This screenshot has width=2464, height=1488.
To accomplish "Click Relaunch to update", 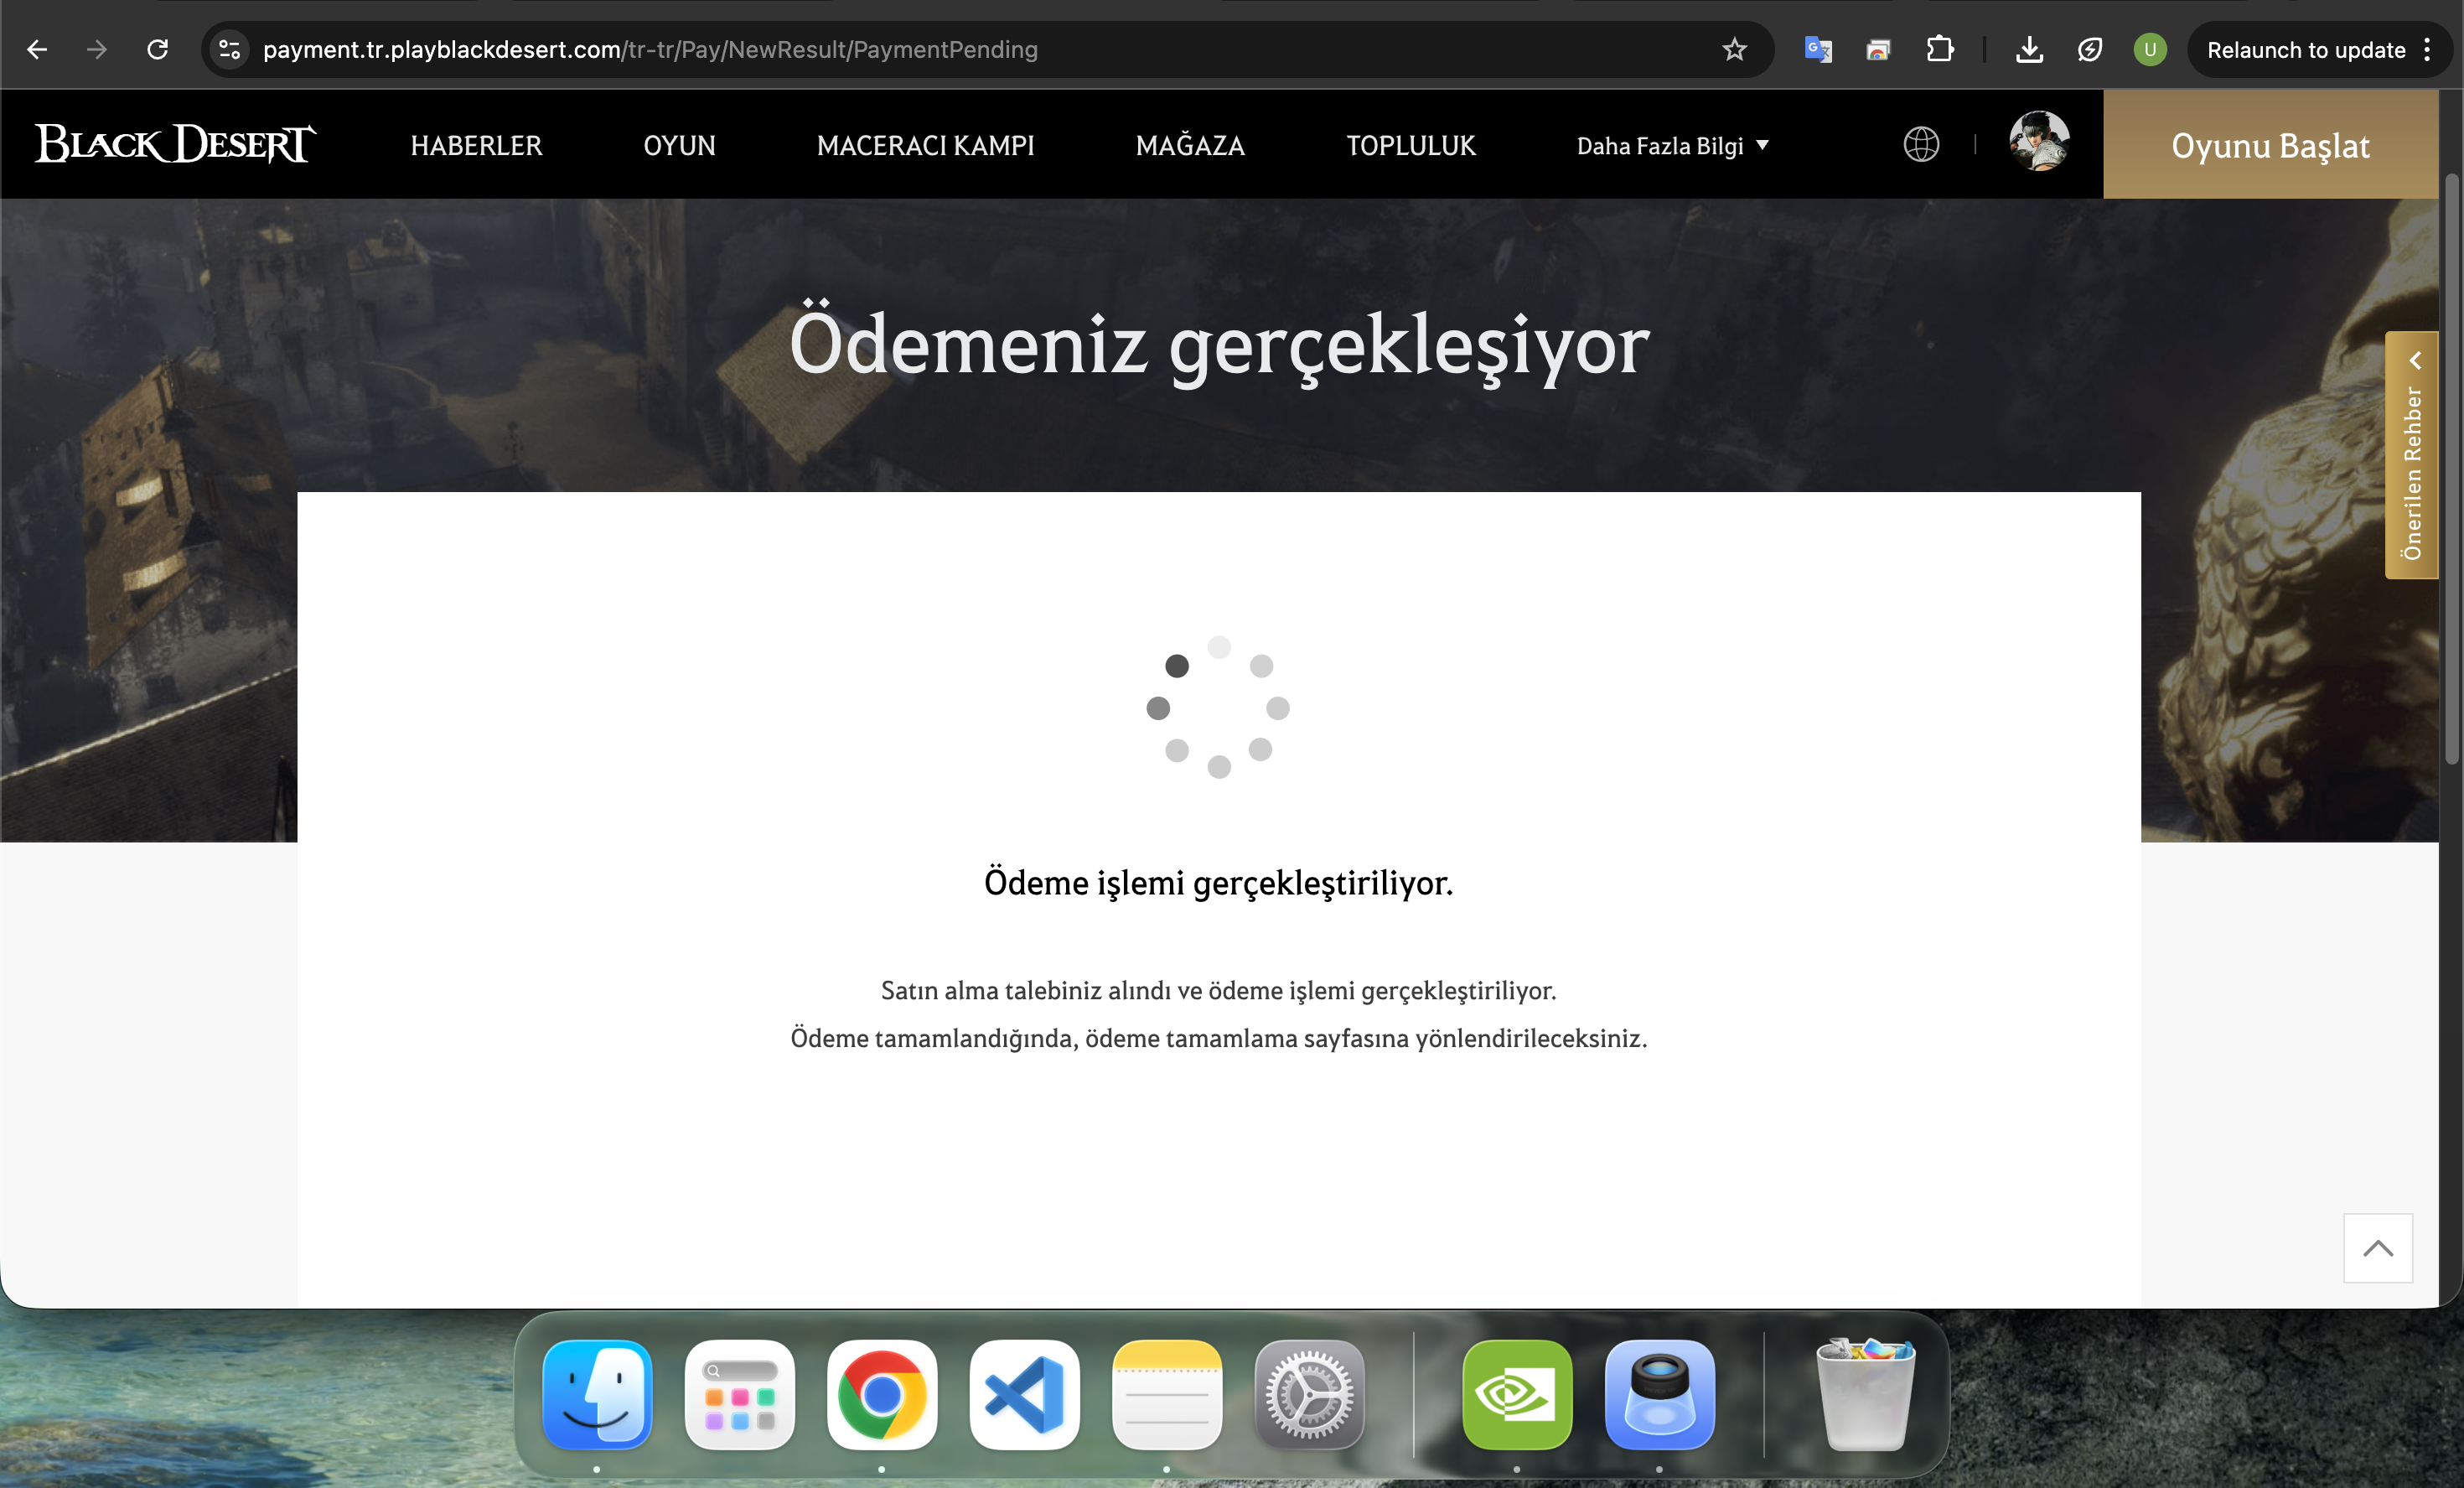I will click(2306, 49).
